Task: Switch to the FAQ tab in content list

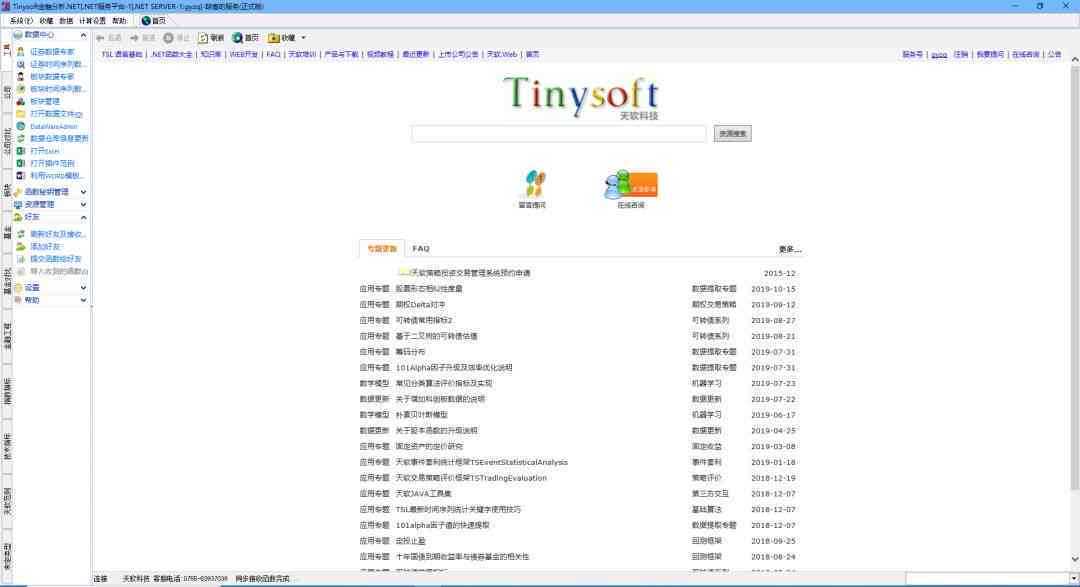Action: tap(421, 249)
